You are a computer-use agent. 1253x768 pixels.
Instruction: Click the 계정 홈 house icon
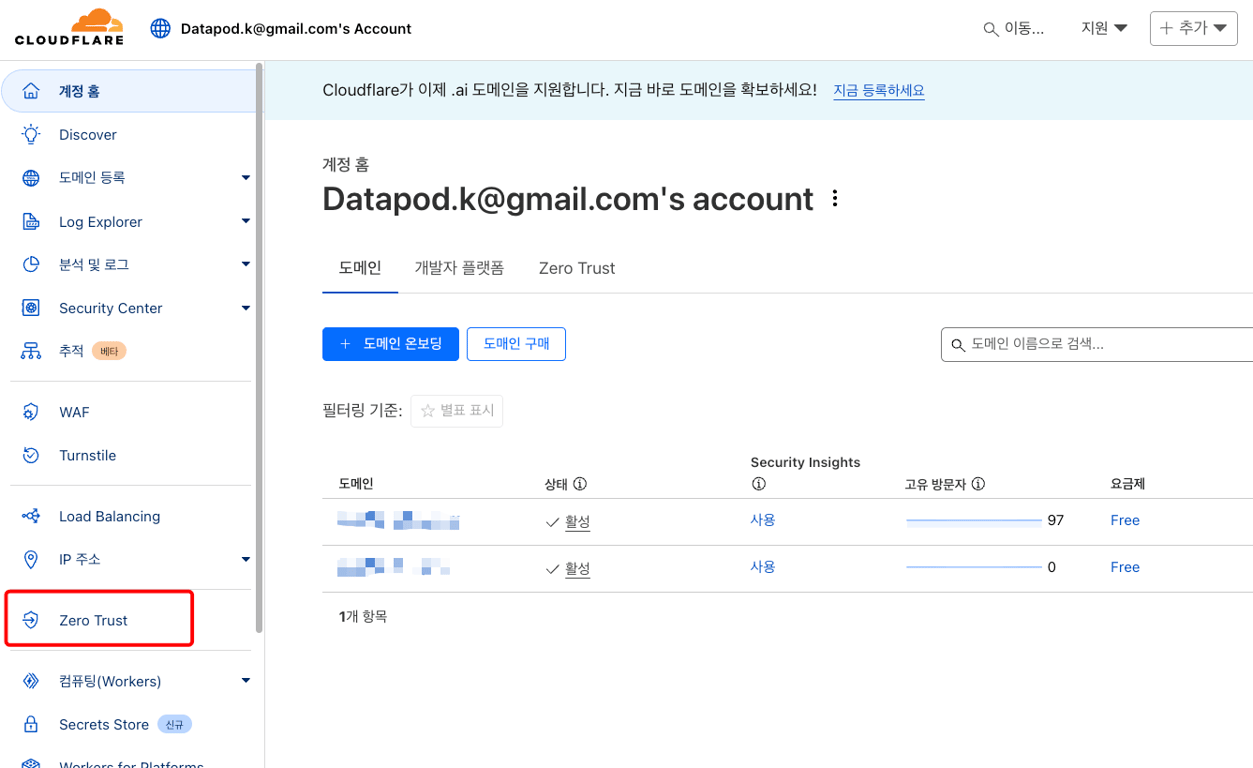[31, 91]
